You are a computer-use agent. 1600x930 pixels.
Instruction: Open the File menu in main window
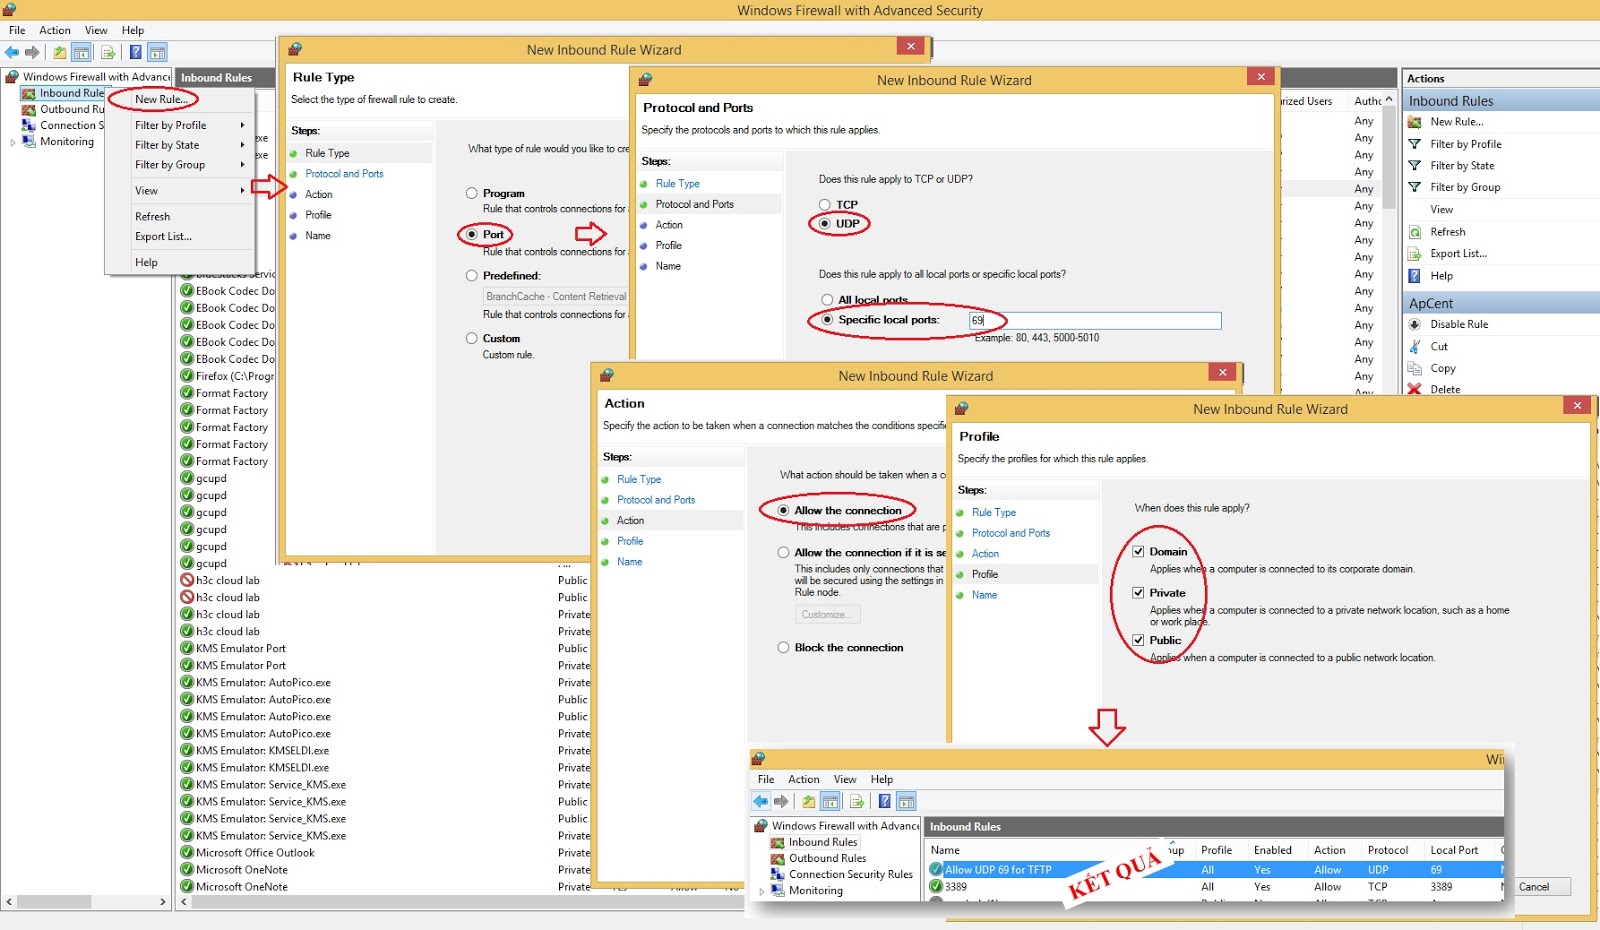[17, 30]
